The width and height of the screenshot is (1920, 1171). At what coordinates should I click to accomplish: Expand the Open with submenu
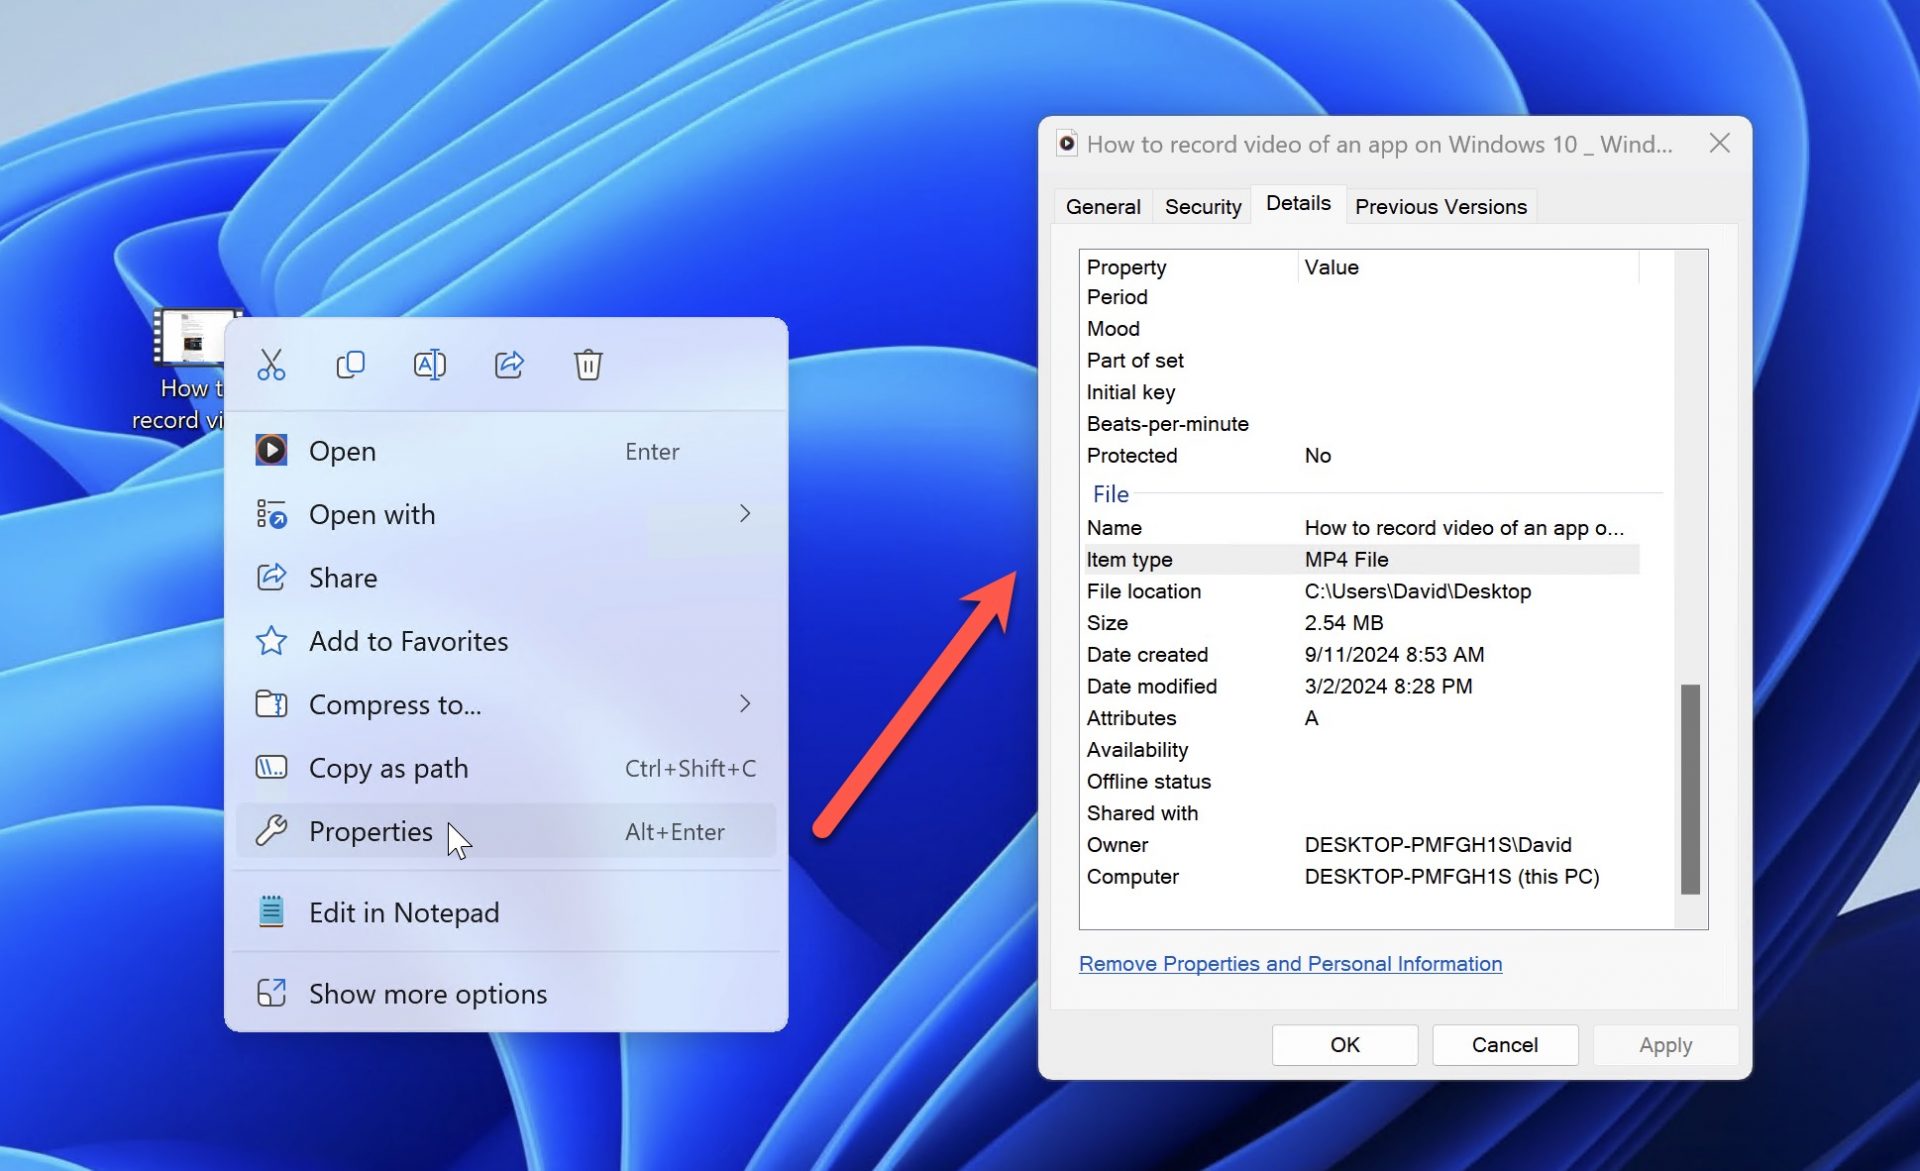(745, 513)
